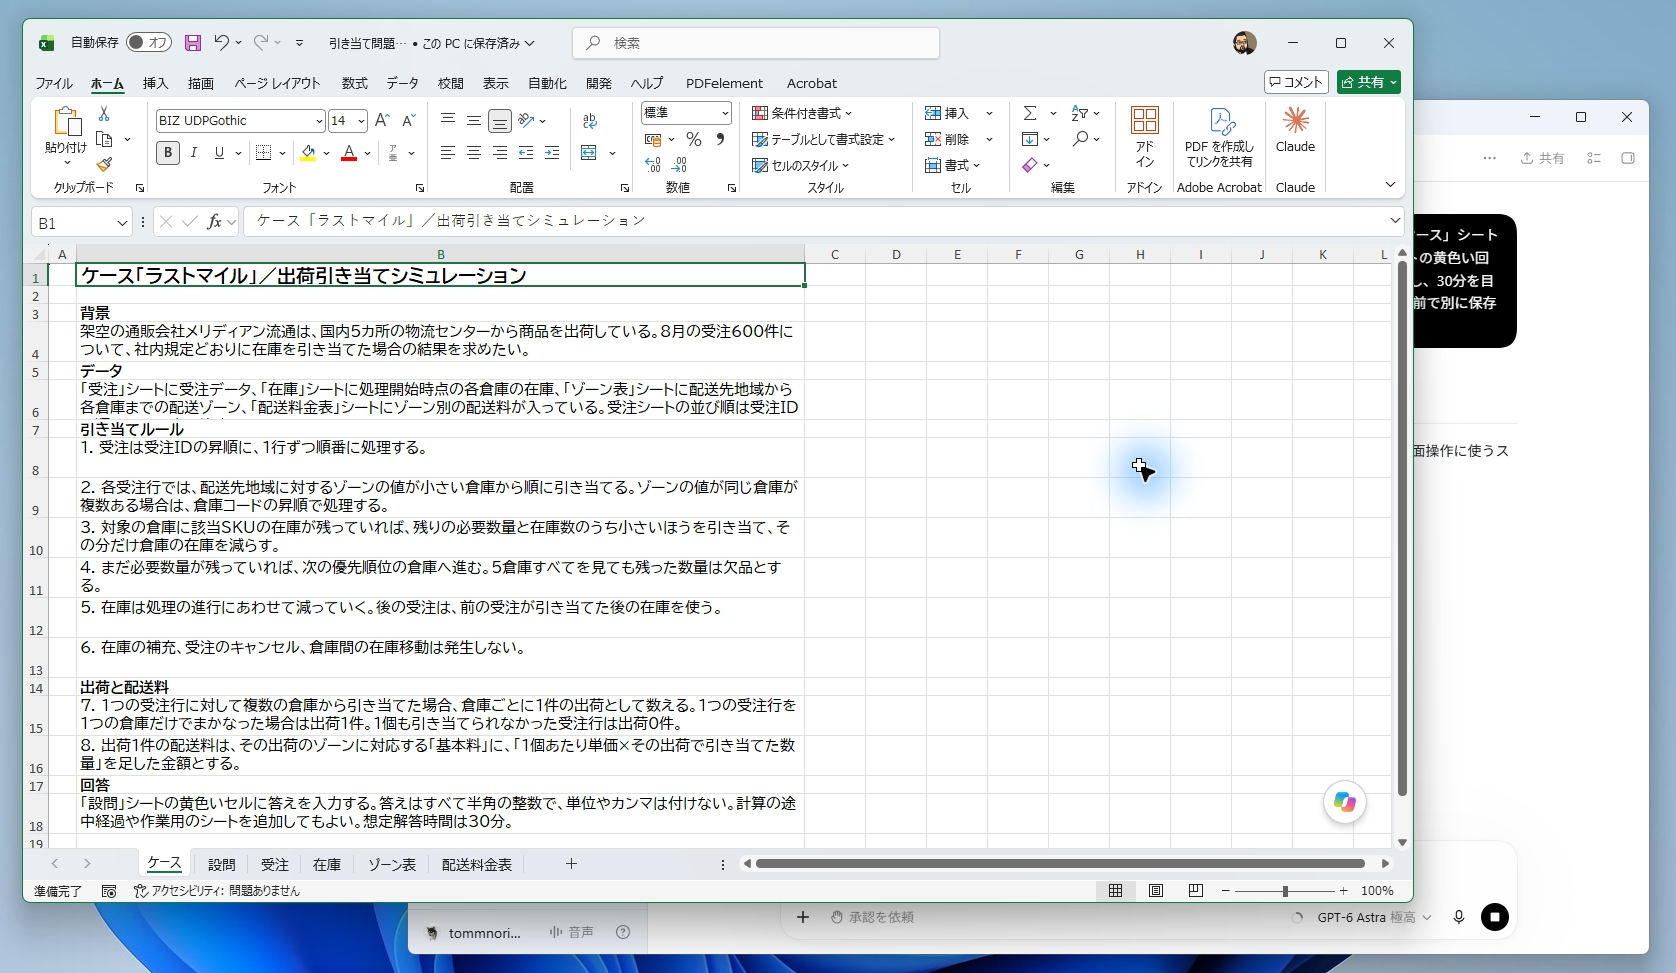
Task: Select Top Align vertical alignment
Action: point(447,121)
